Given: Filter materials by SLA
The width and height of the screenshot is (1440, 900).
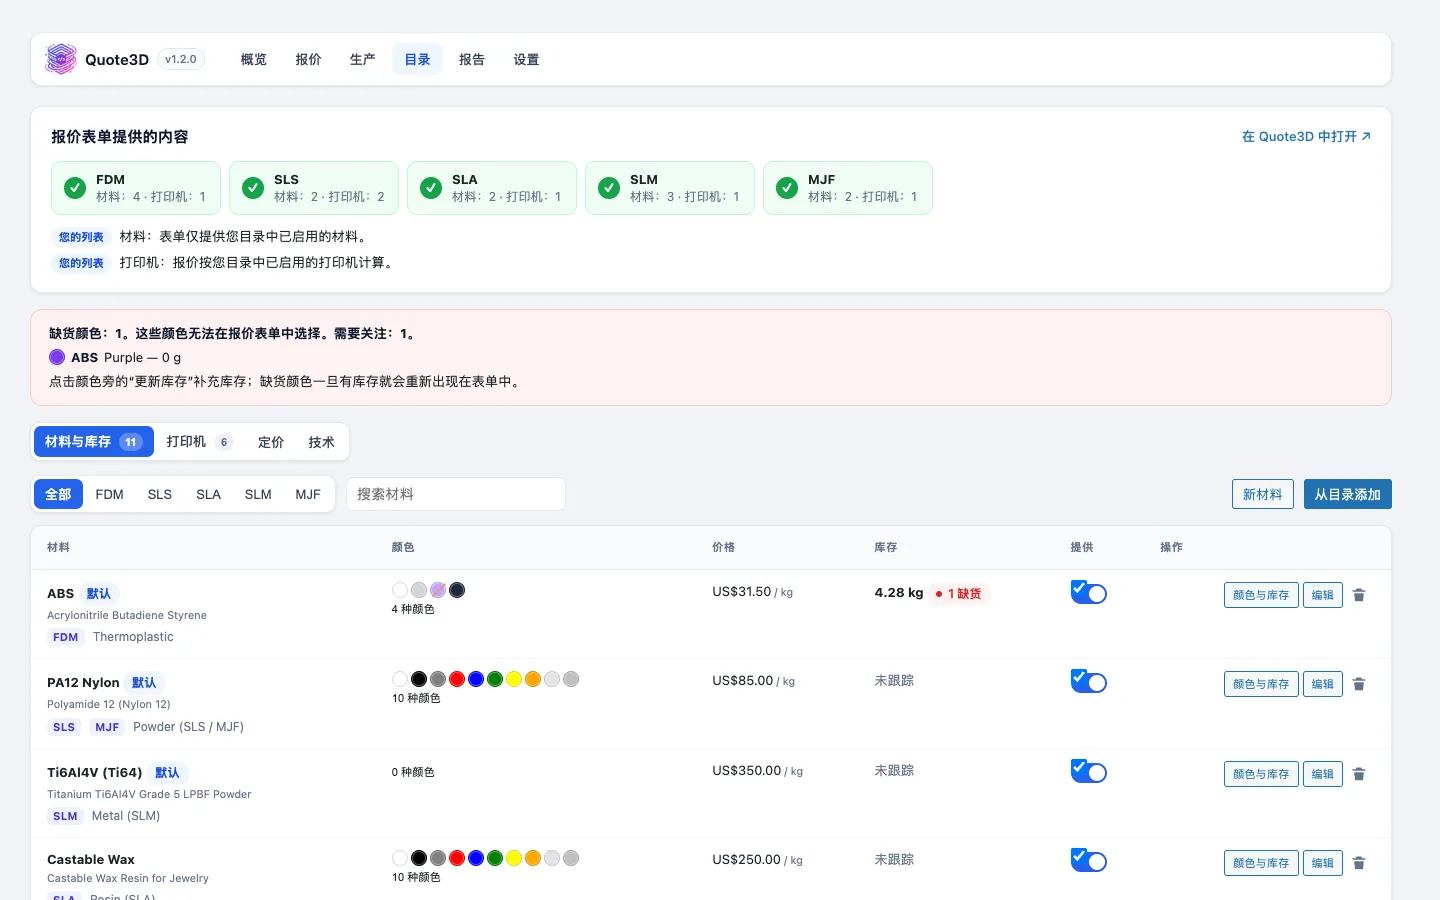Looking at the screenshot, I should point(209,494).
